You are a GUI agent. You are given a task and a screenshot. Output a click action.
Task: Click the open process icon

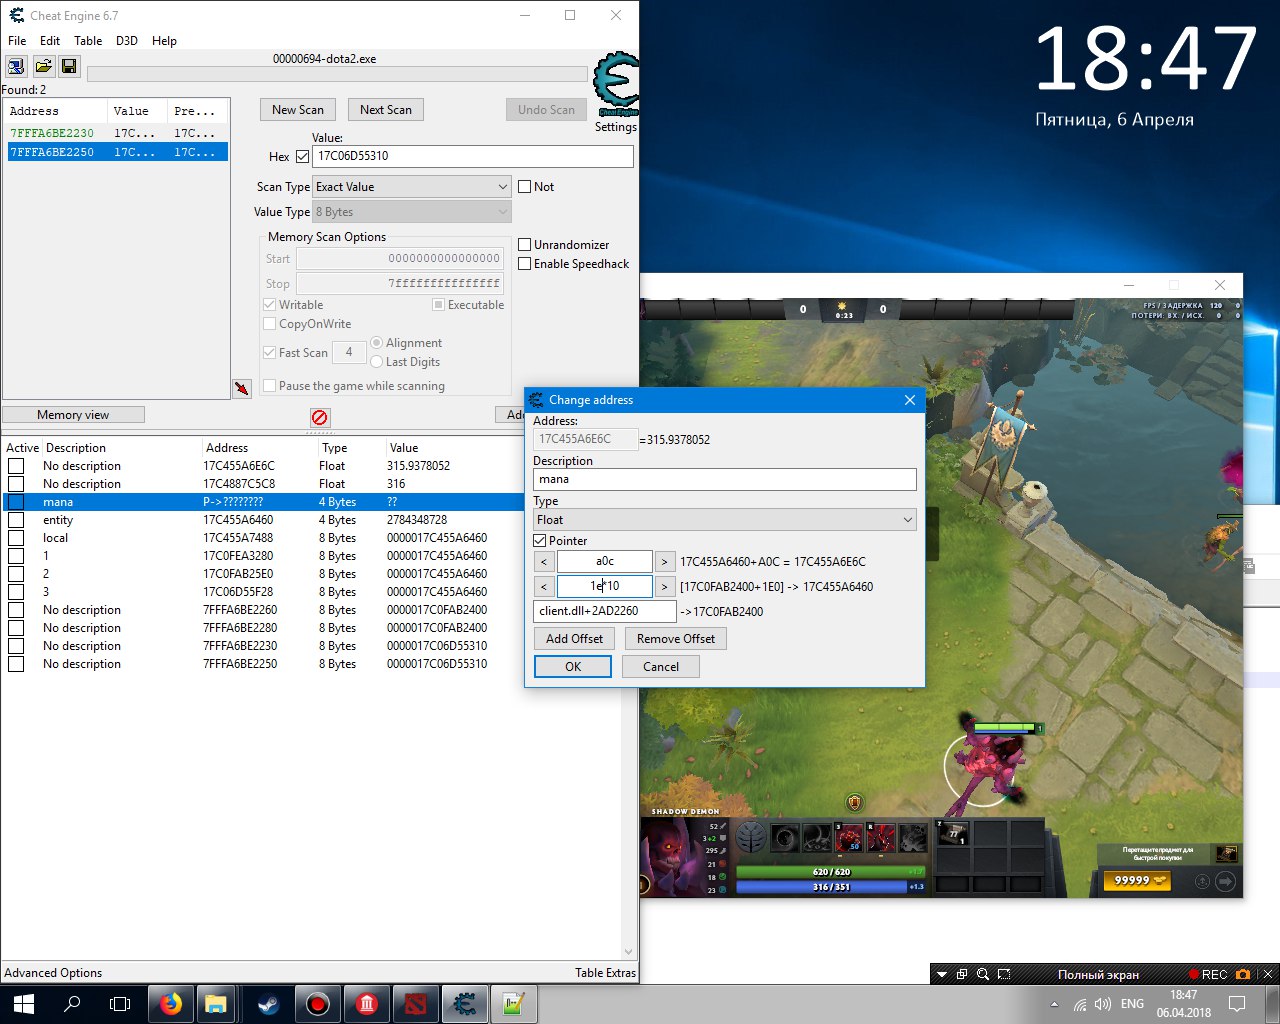tap(16, 66)
